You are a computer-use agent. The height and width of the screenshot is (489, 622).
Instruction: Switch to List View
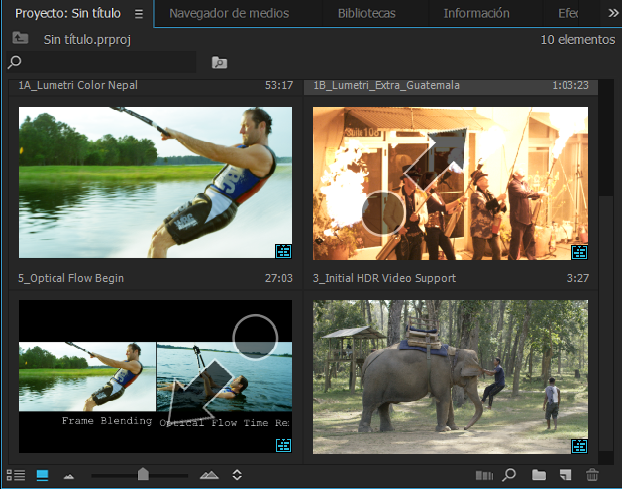pos(16,475)
